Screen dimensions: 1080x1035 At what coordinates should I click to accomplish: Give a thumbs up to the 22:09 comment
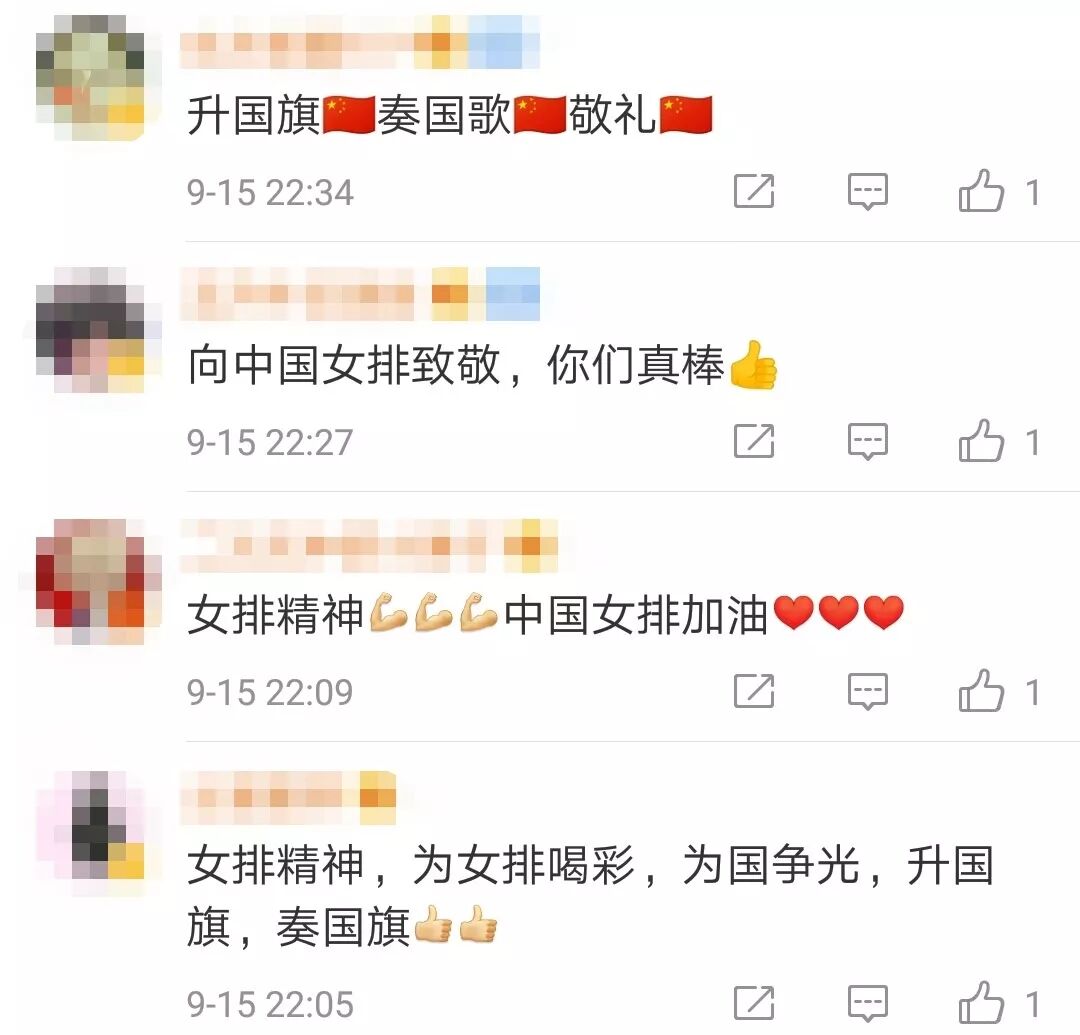pyautogui.click(x=981, y=691)
